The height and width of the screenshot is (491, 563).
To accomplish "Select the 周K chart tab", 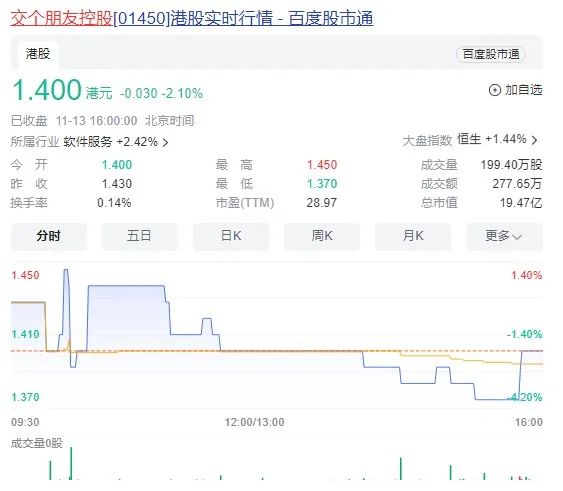I will click(322, 236).
